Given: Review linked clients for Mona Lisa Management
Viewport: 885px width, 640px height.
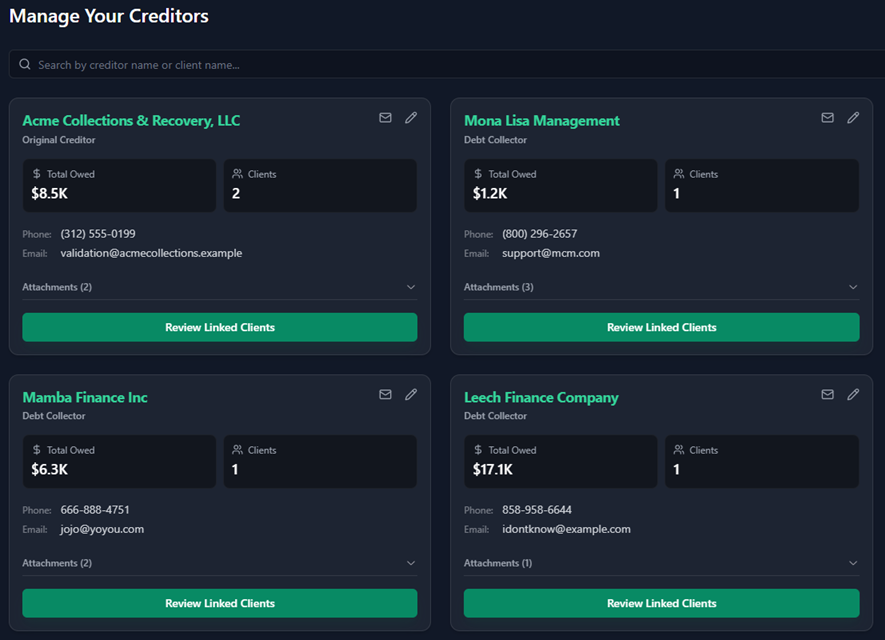Looking at the screenshot, I should [661, 327].
